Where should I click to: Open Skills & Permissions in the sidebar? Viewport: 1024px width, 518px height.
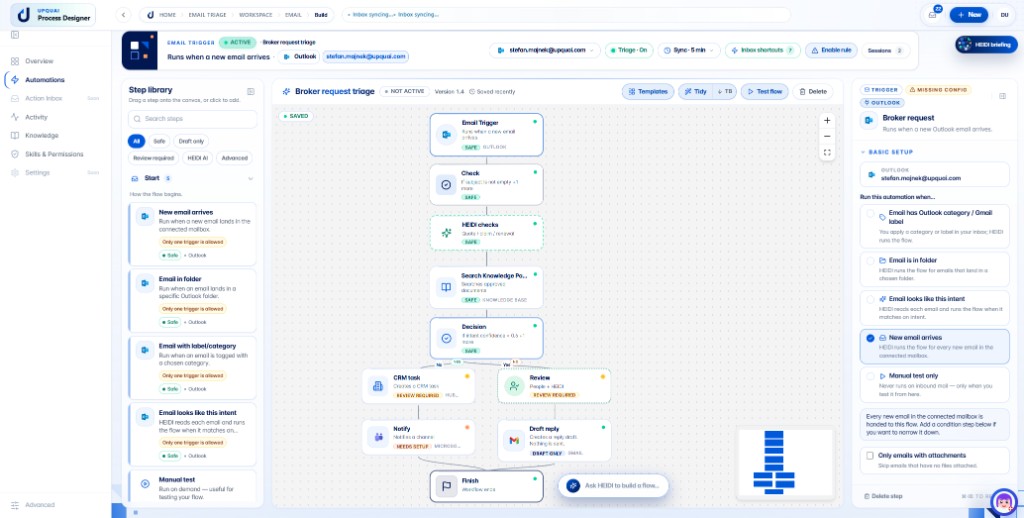pos(54,154)
